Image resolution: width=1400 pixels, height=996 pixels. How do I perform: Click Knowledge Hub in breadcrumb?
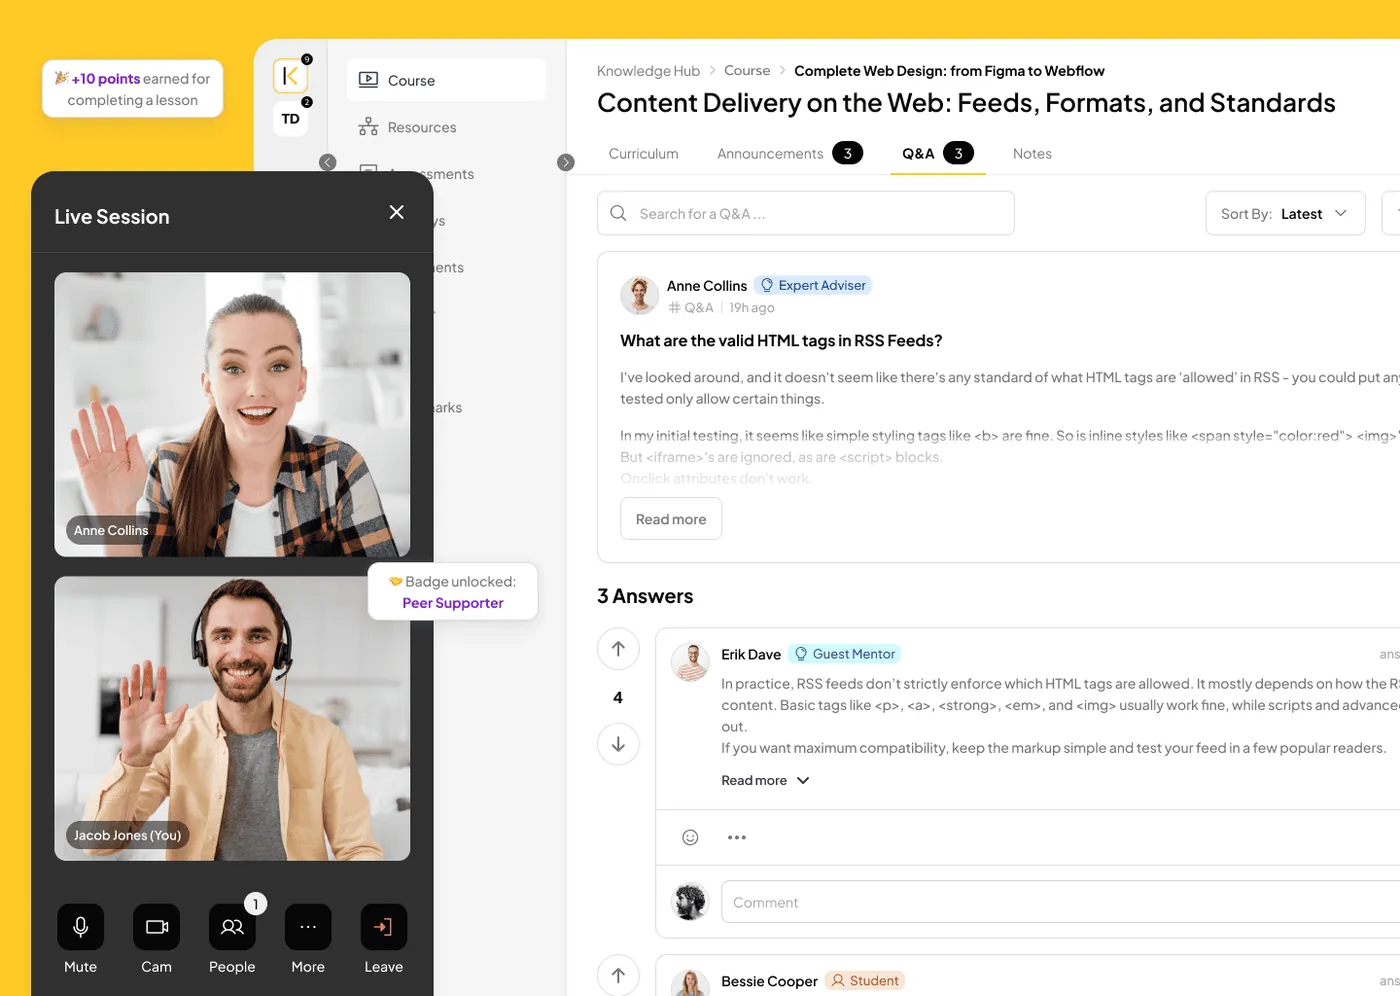click(648, 71)
